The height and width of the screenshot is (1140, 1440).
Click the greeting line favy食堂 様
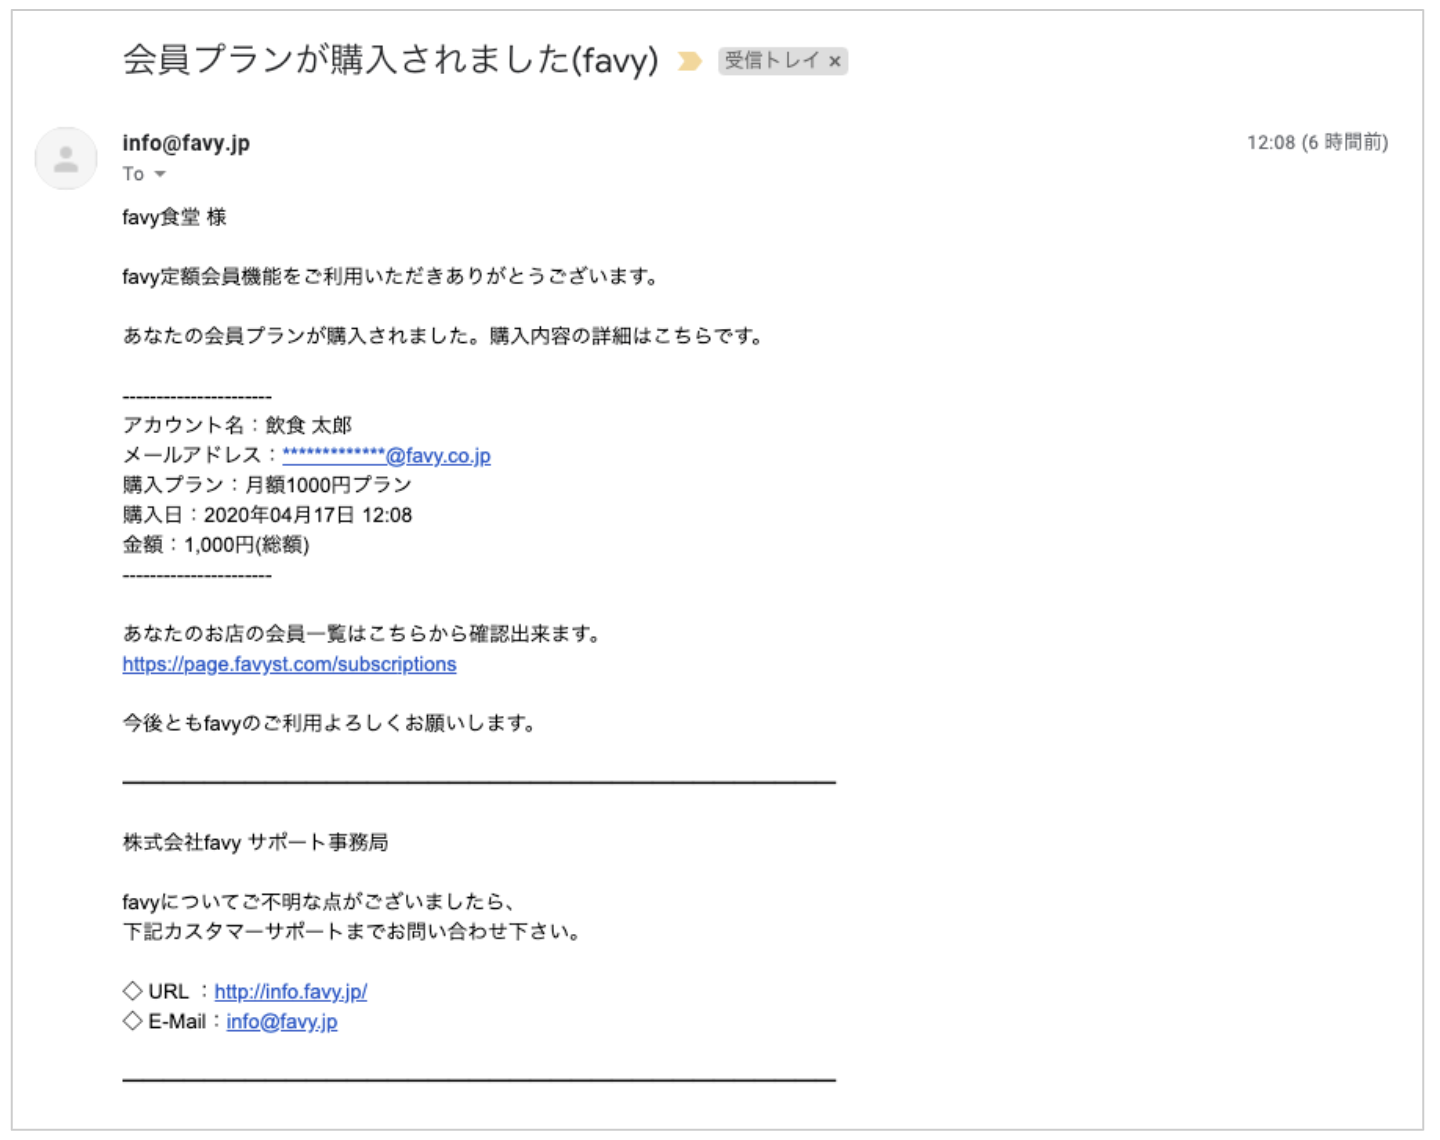(175, 217)
